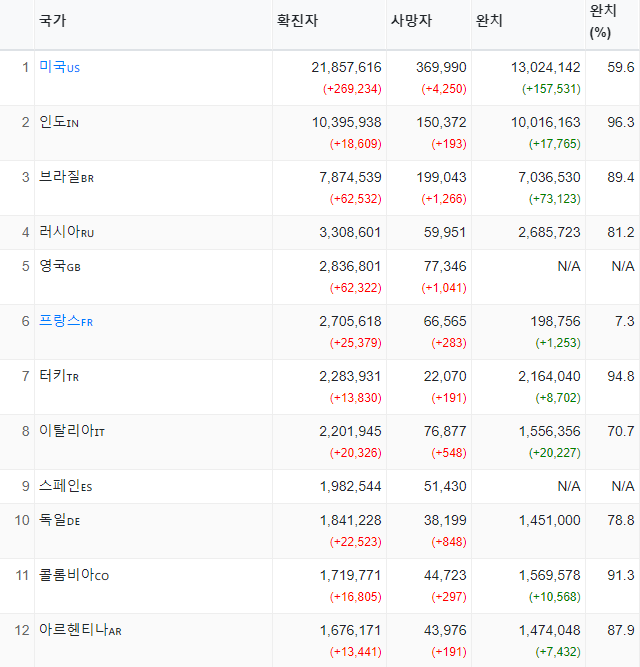
Task: Click US recovered value 13,024,142
Action: (x=546, y=67)
